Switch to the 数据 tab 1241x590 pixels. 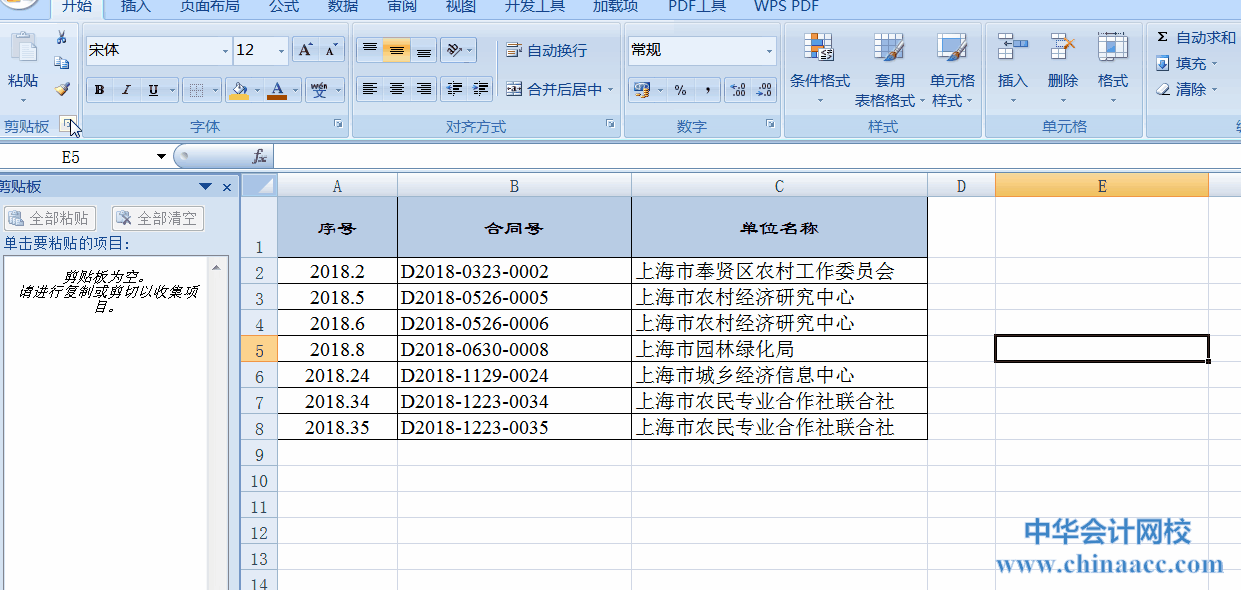[x=343, y=7]
